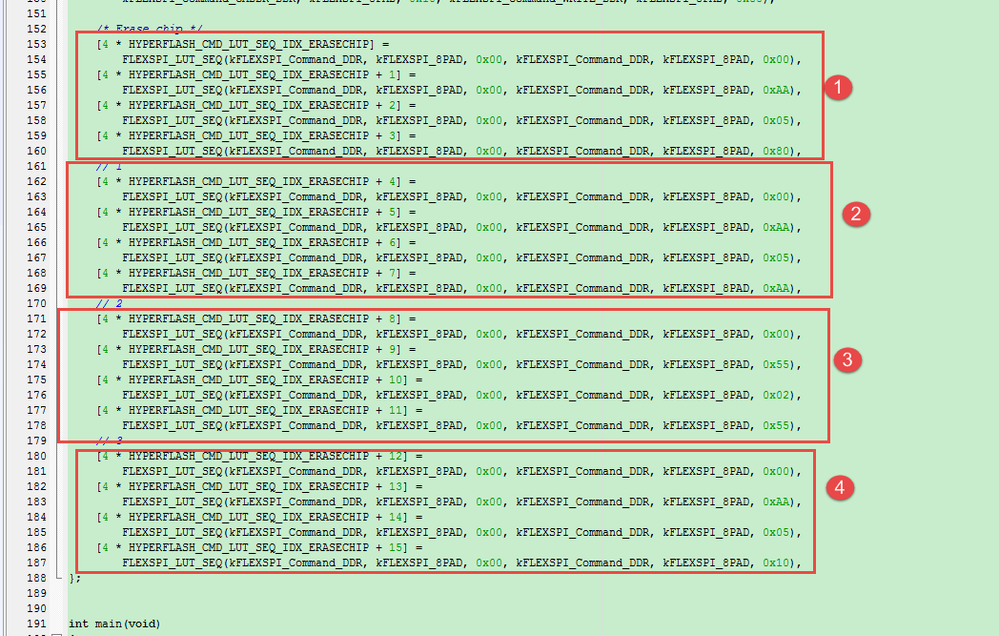The height and width of the screenshot is (636, 999).
Task: Click FLEXSPI_LUT_SEQ macro on line 154
Action: point(172,59)
